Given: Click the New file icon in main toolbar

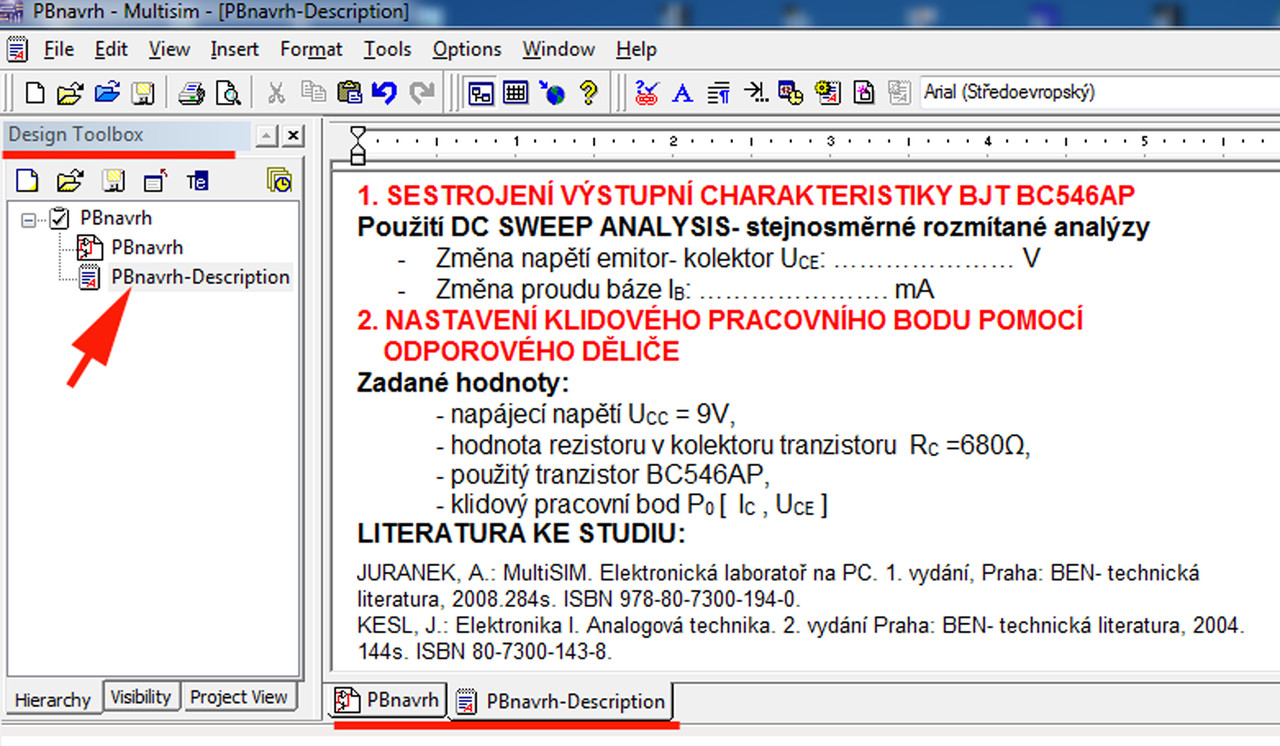Looking at the screenshot, I should 35,93.
